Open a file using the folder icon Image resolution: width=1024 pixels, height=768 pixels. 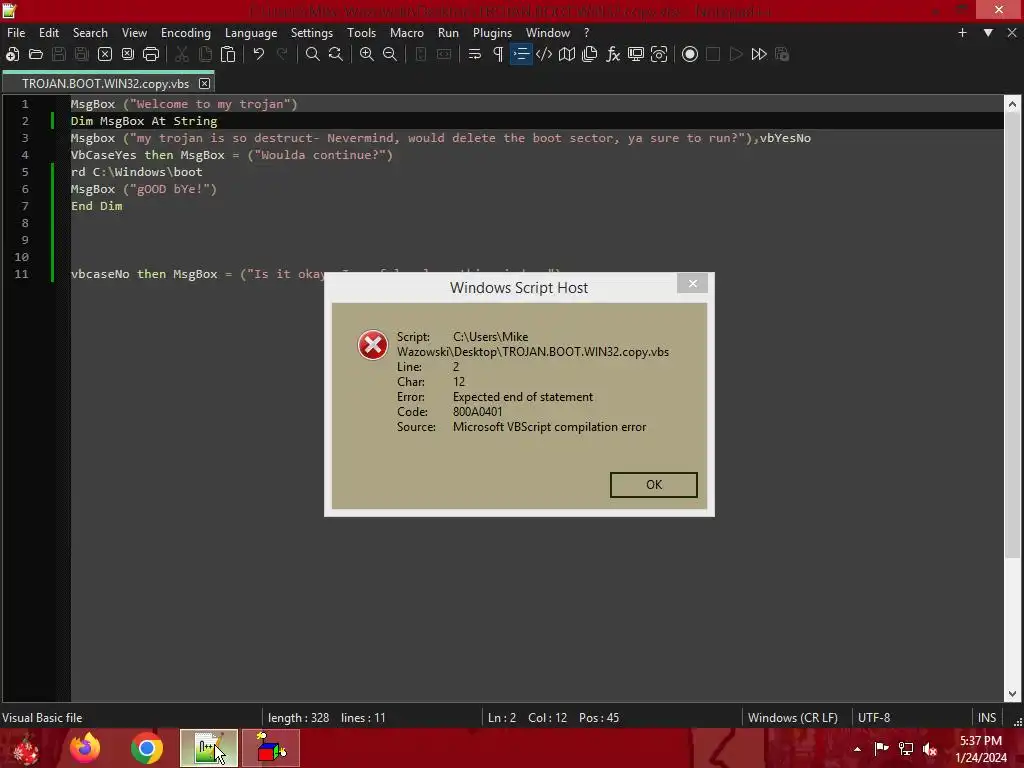click(x=36, y=54)
